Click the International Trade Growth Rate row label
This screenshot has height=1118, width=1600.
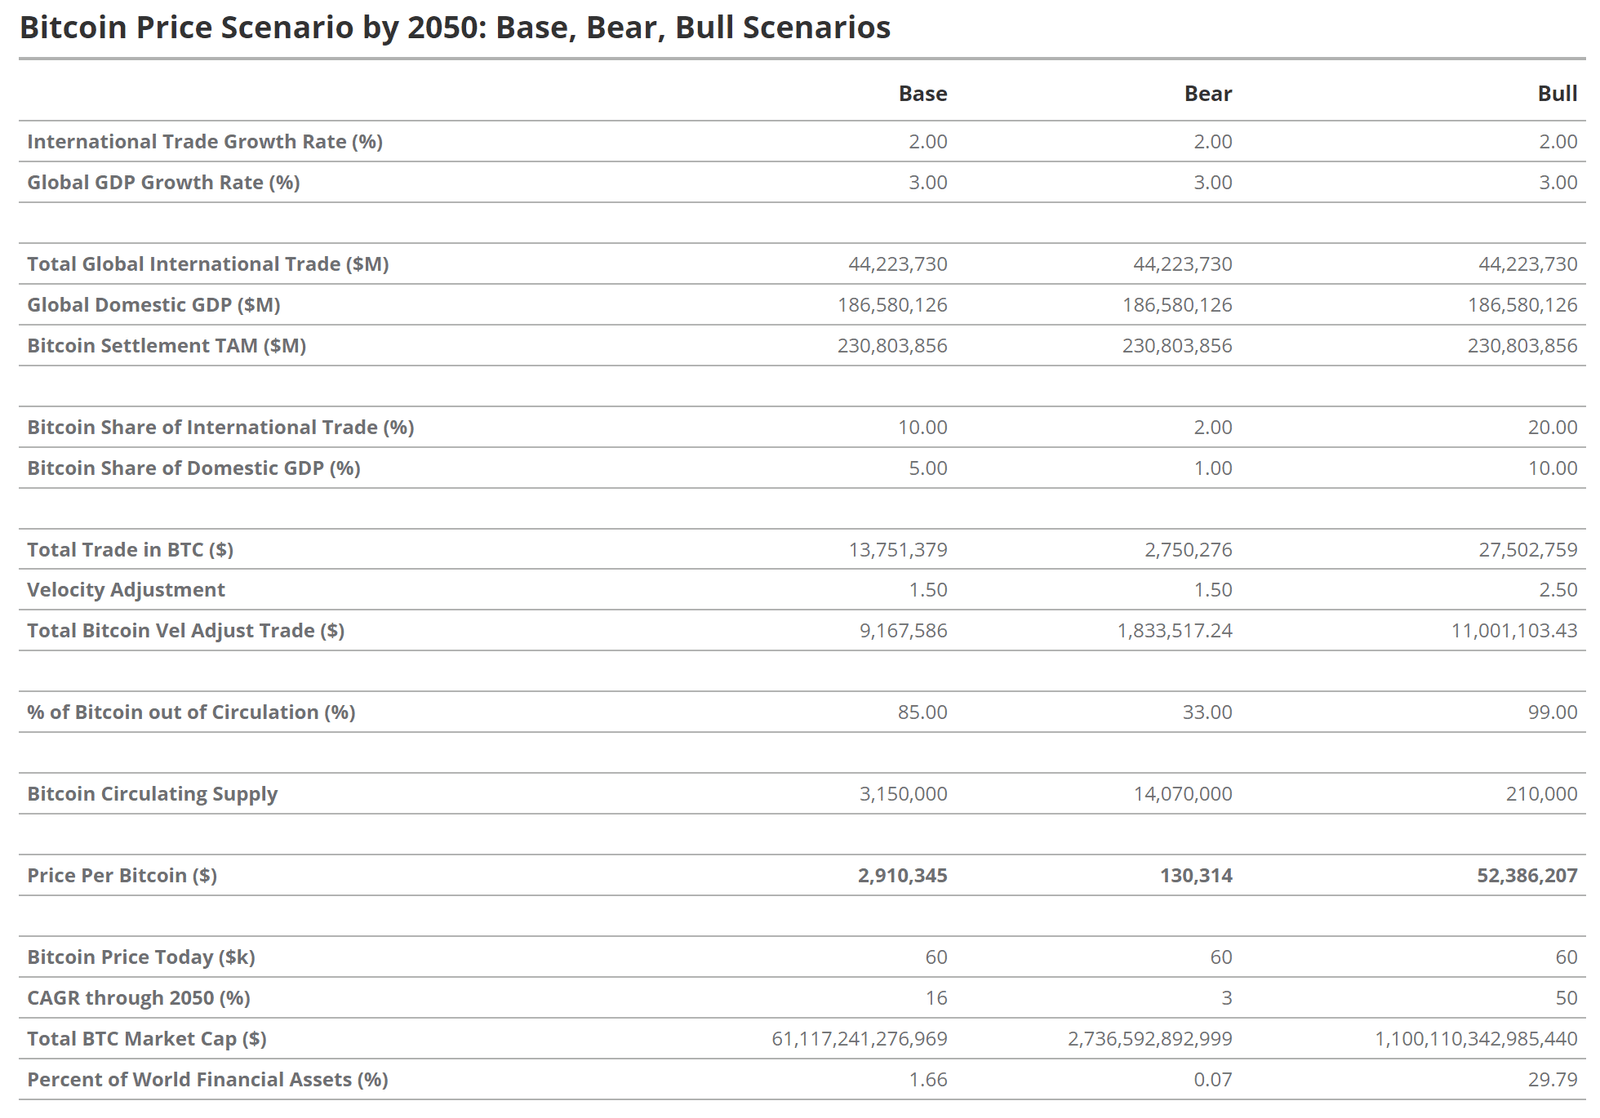(205, 142)
